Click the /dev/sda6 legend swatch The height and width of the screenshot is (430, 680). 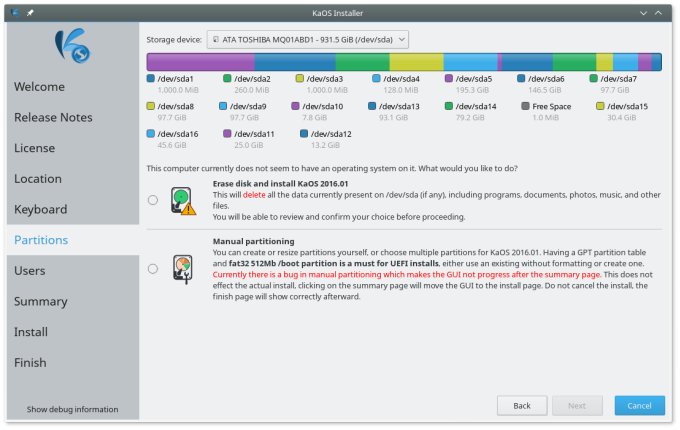pyautogui.click(x=521, y=78)
